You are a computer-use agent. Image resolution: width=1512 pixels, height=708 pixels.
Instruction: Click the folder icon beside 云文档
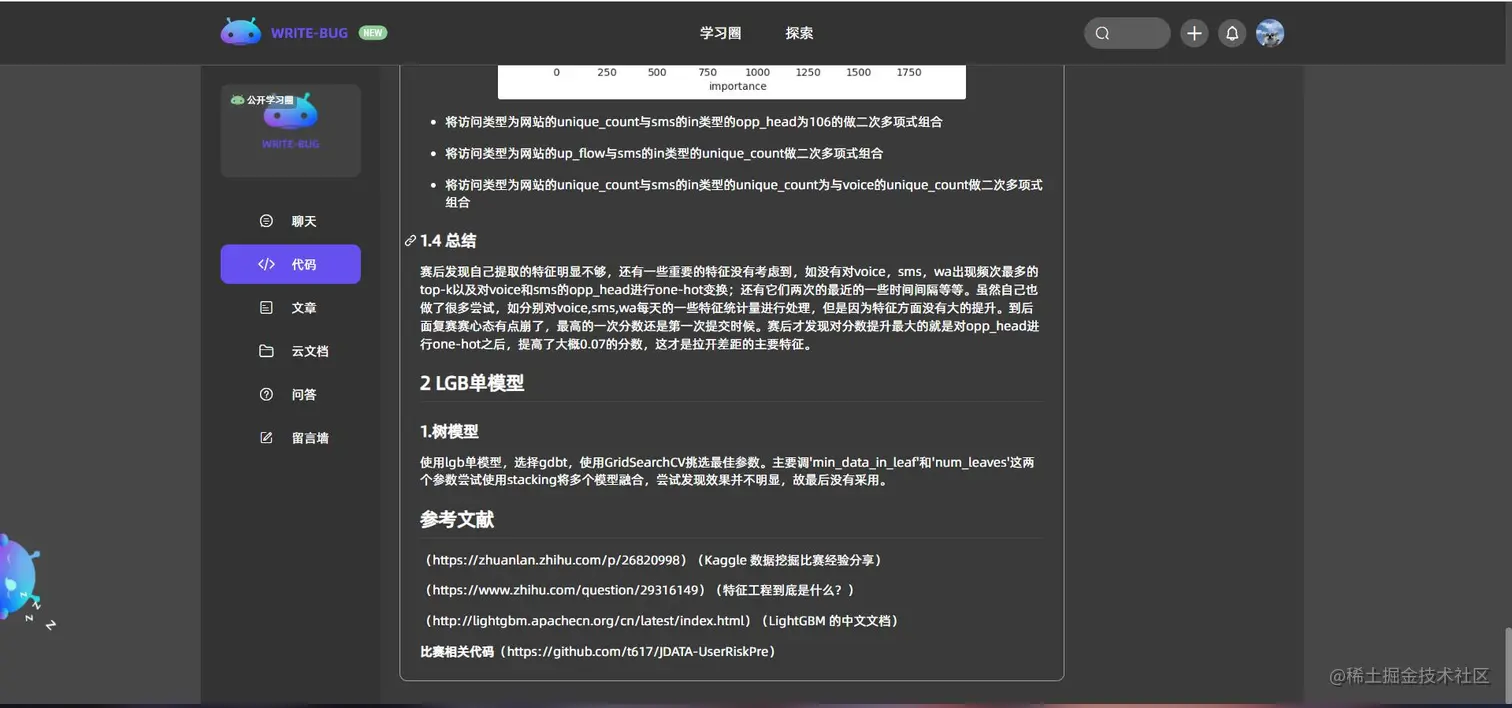click(266, 351)
